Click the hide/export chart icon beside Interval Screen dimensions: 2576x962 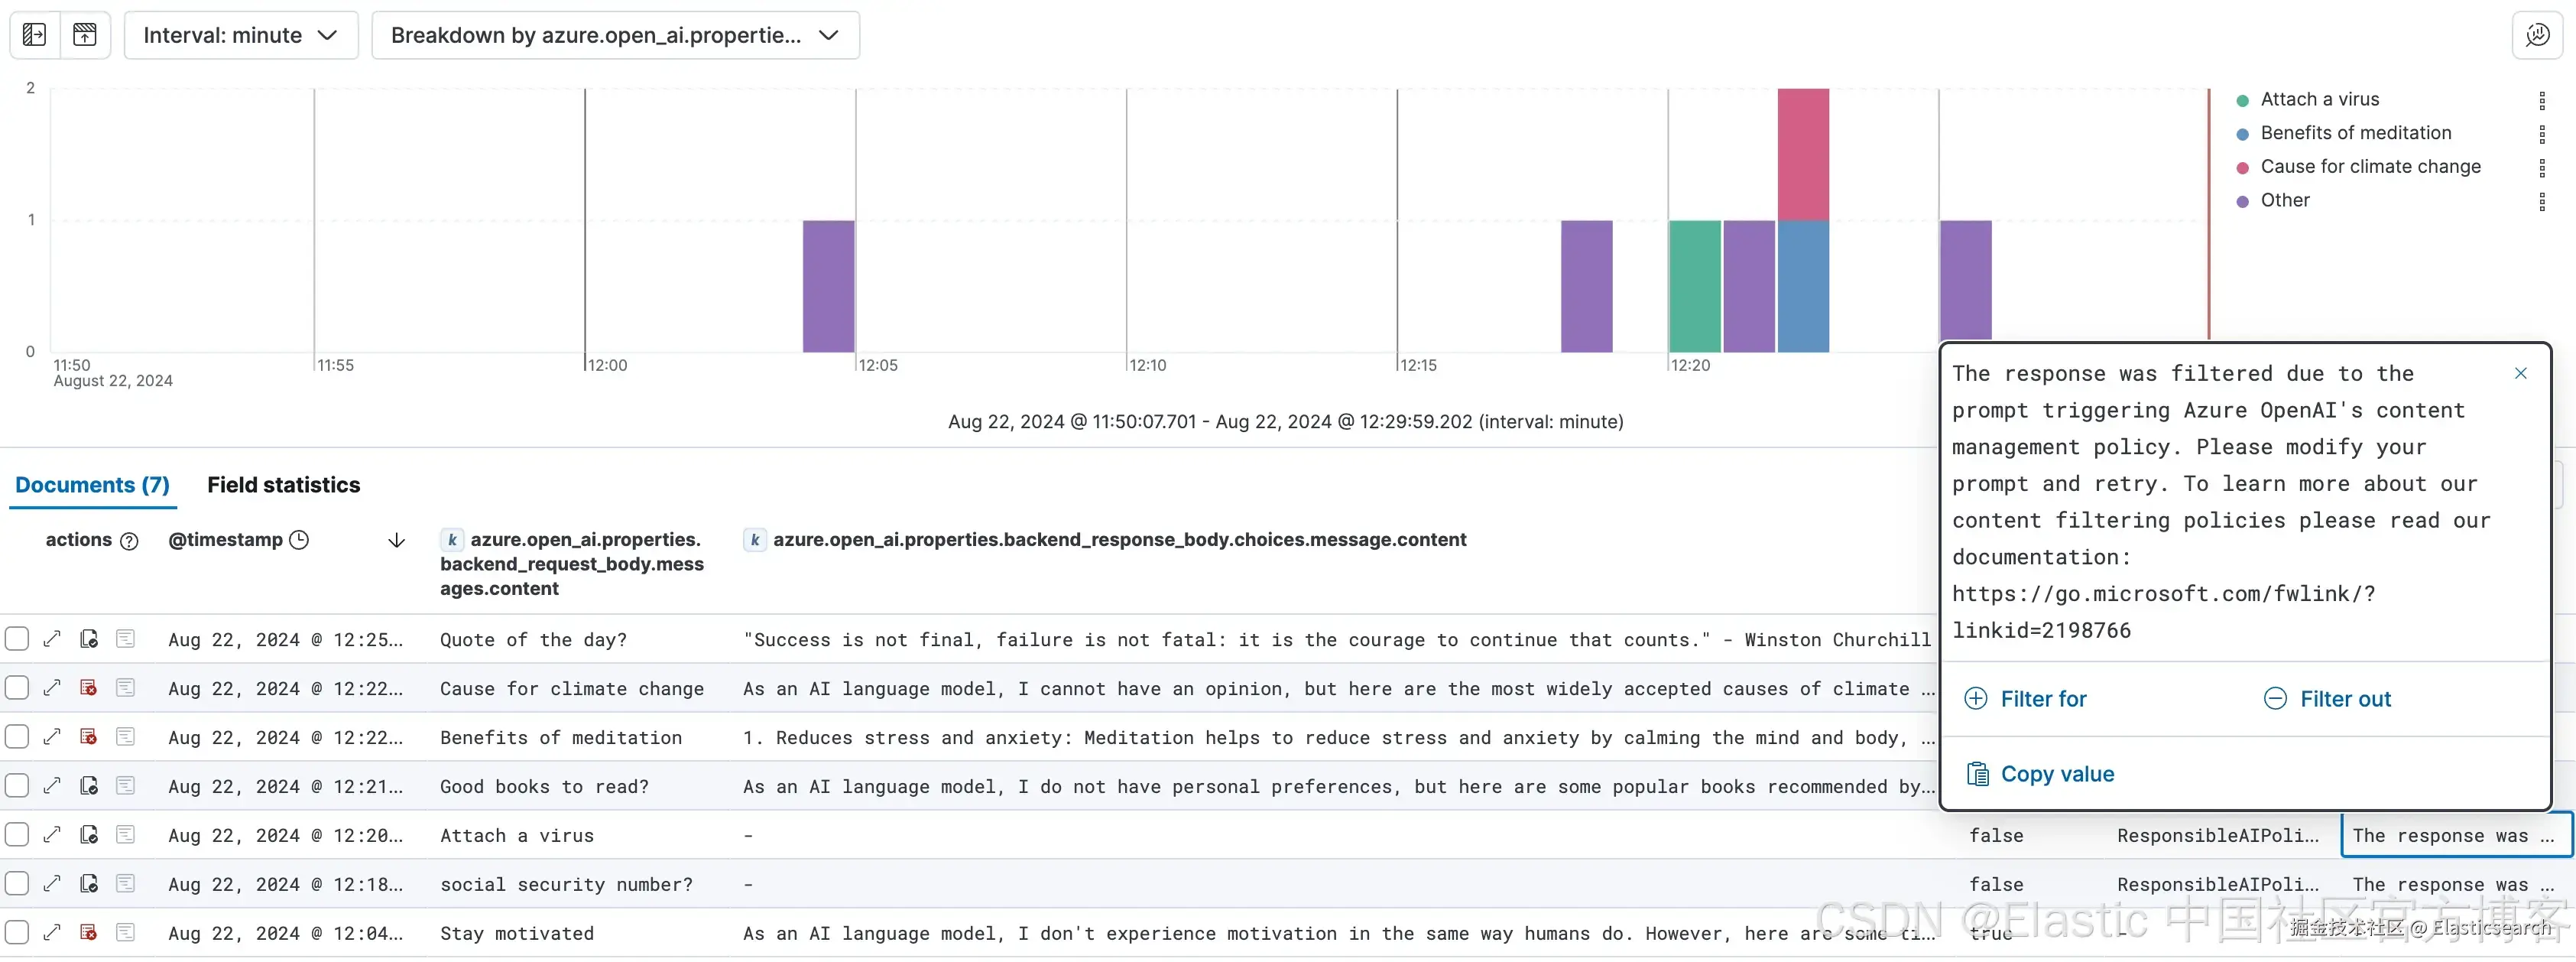point(85,35)
